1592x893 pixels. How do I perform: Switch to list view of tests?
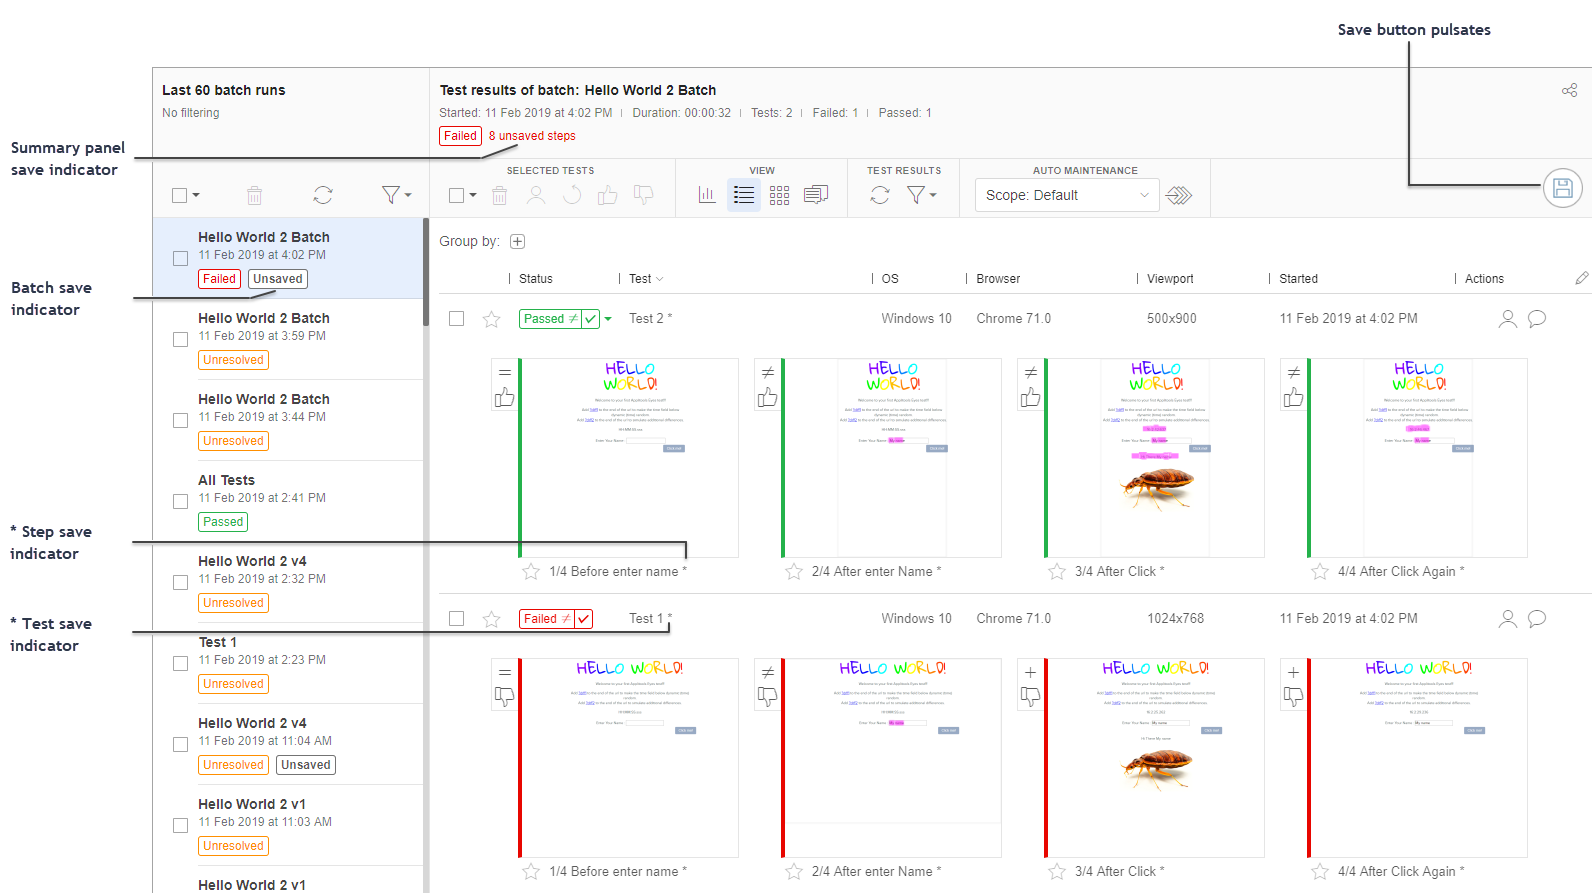pyautogui.click(x=744, y=195)
